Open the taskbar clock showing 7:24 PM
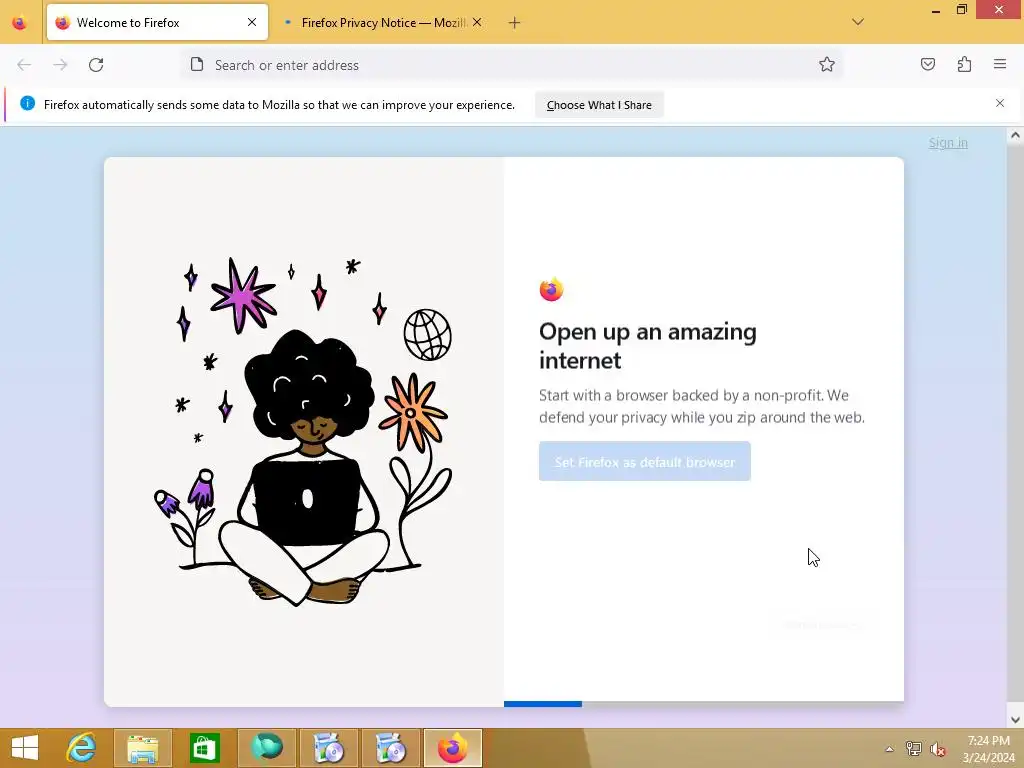Image resolution: width=1024 pixels, height=768 pixels. click(x=989, y=749)
